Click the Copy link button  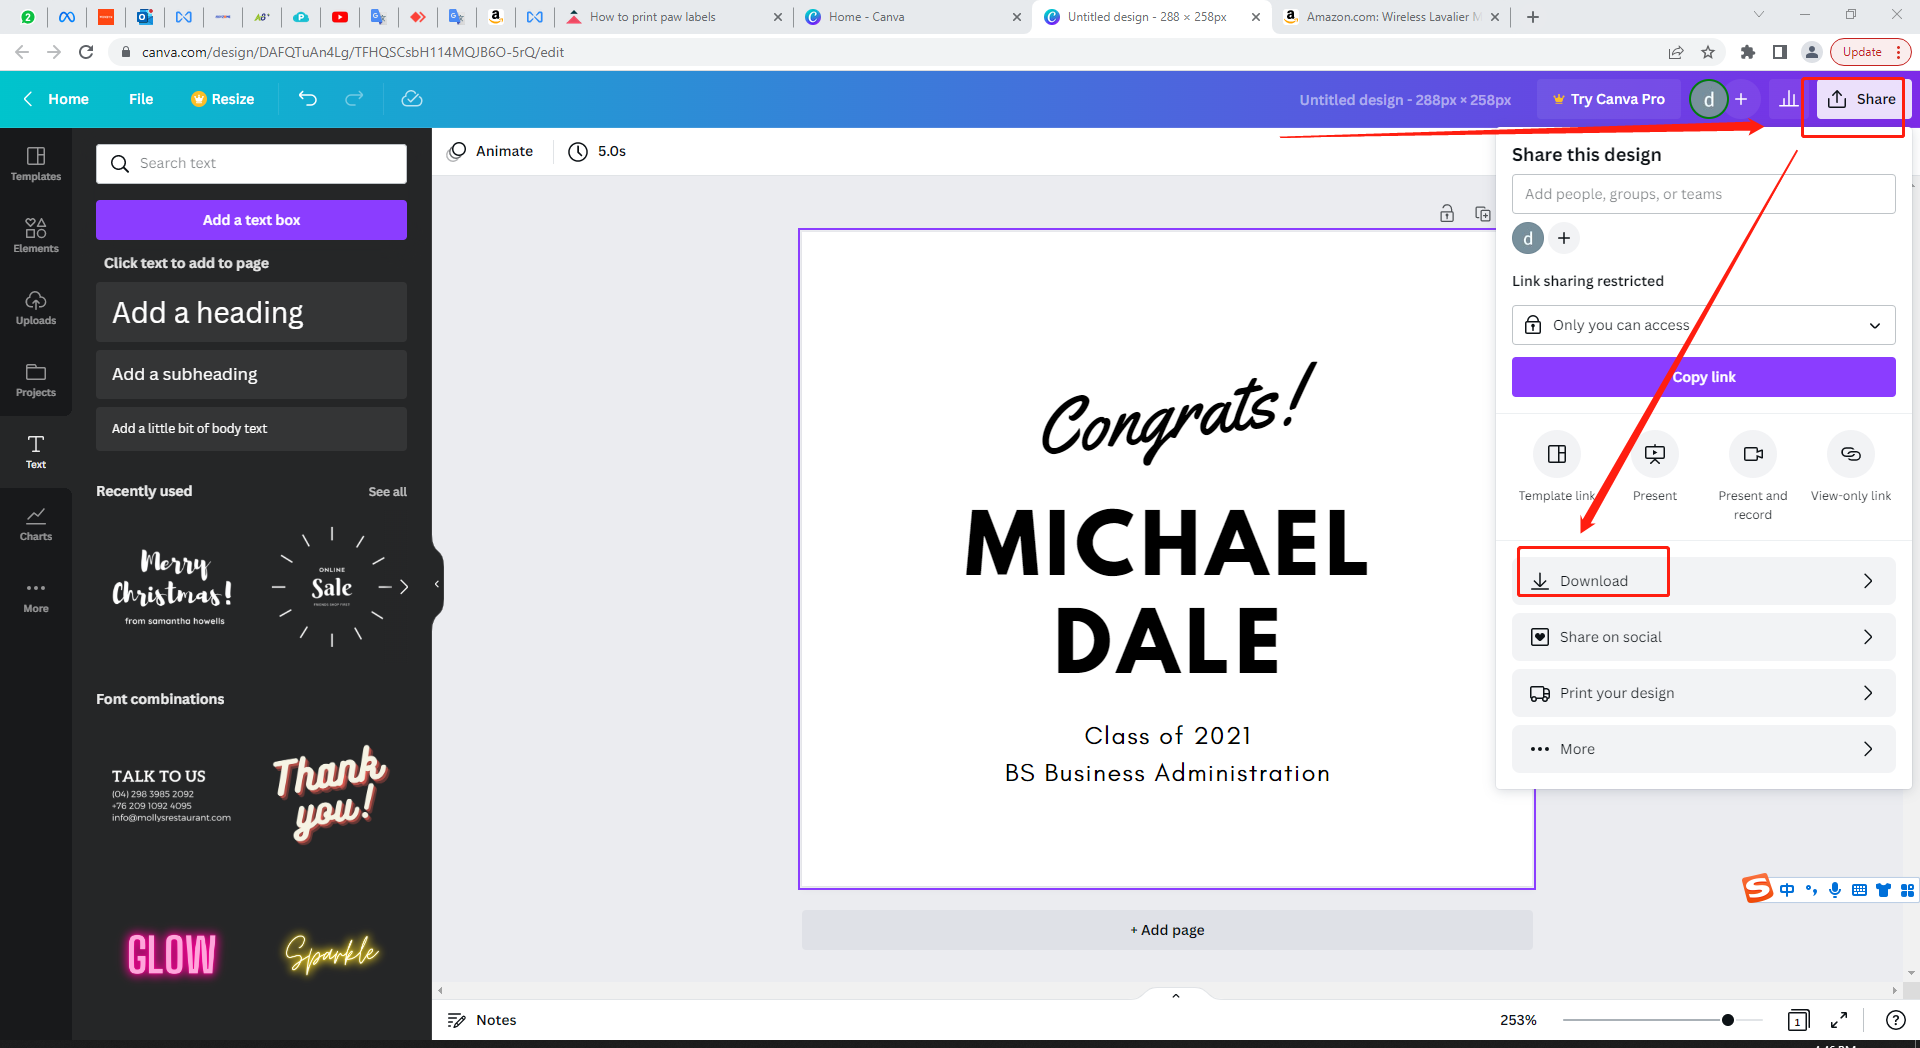[x=1703, y=377]
